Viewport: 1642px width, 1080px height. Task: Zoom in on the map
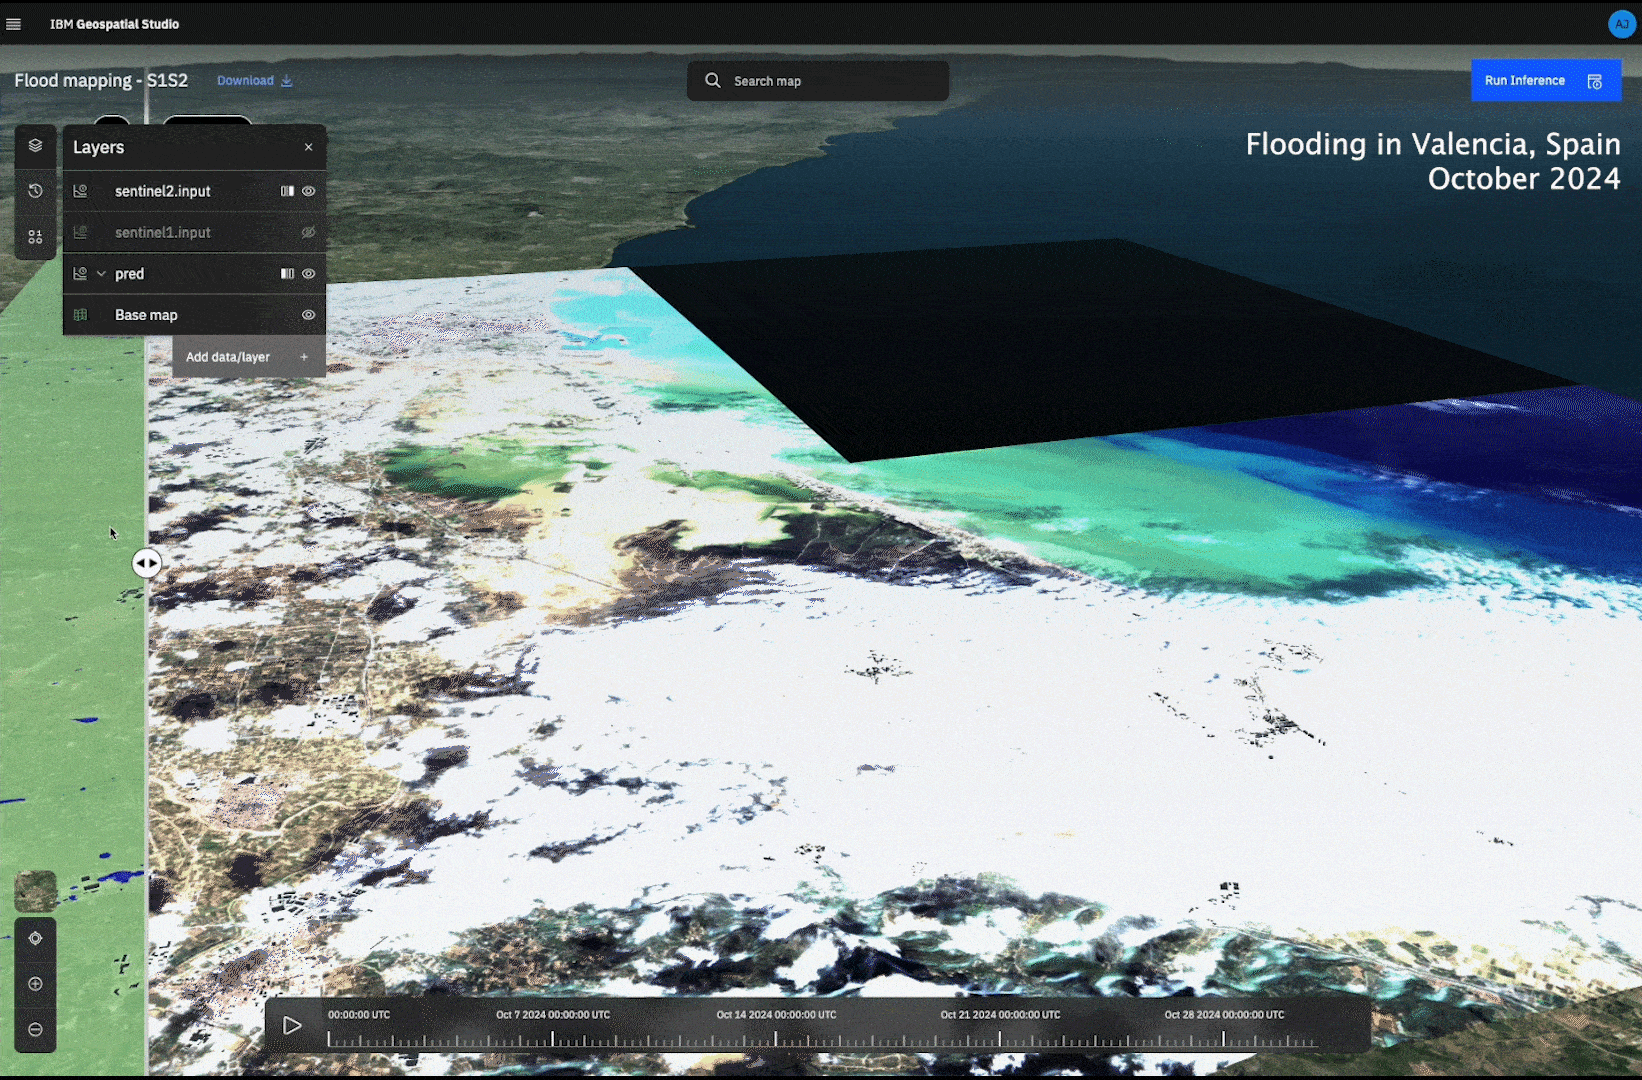35,984
